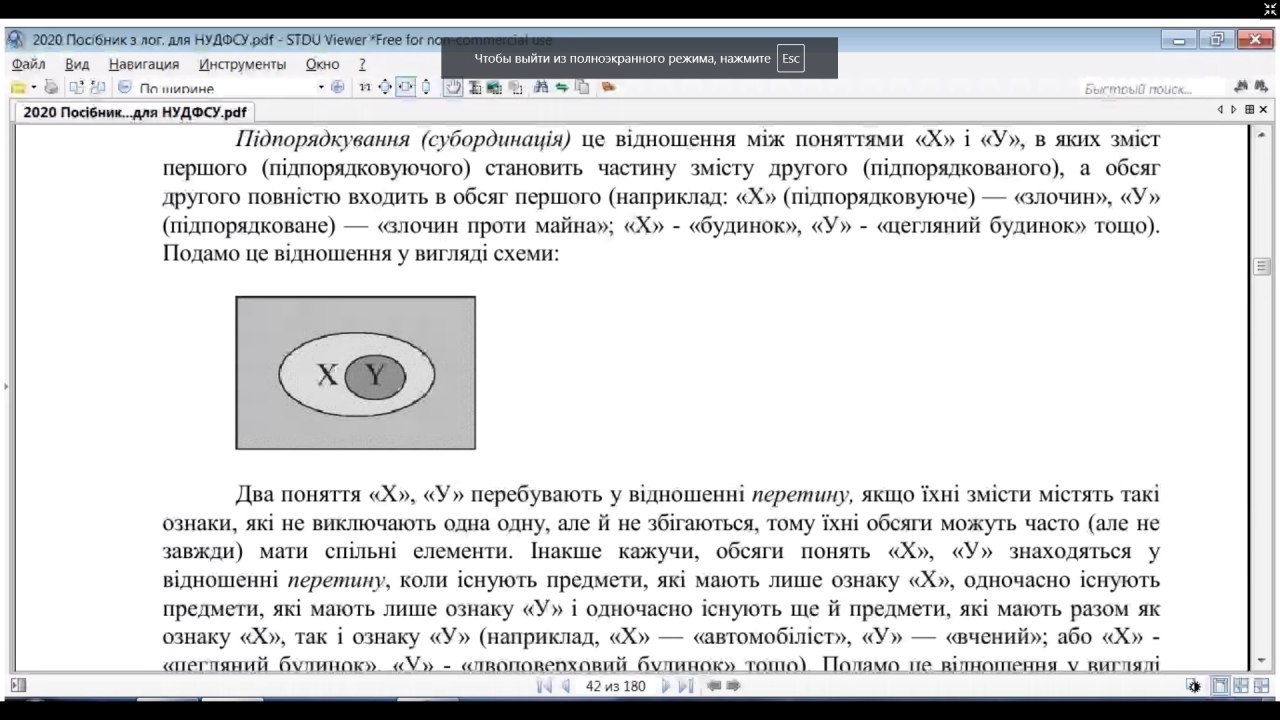
Task: Set actual size 1:1 zoom
Action: coord(365,87)
